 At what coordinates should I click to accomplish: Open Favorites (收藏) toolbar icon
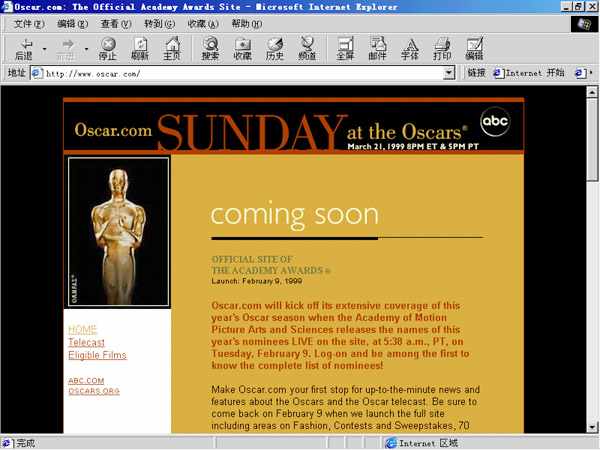242,47
